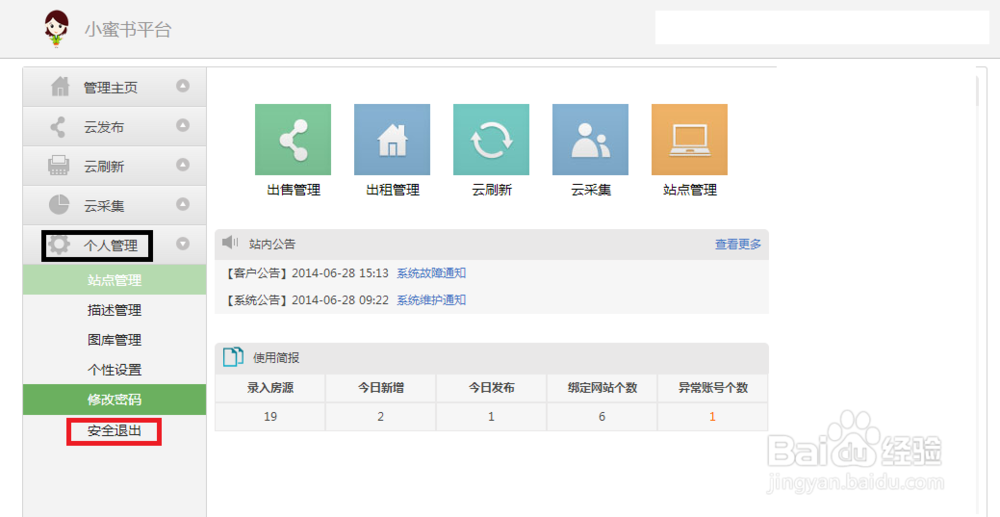Expand the 管理主页 arrow
Screen dimensions: 1000x517
click(x=183, y=85)
